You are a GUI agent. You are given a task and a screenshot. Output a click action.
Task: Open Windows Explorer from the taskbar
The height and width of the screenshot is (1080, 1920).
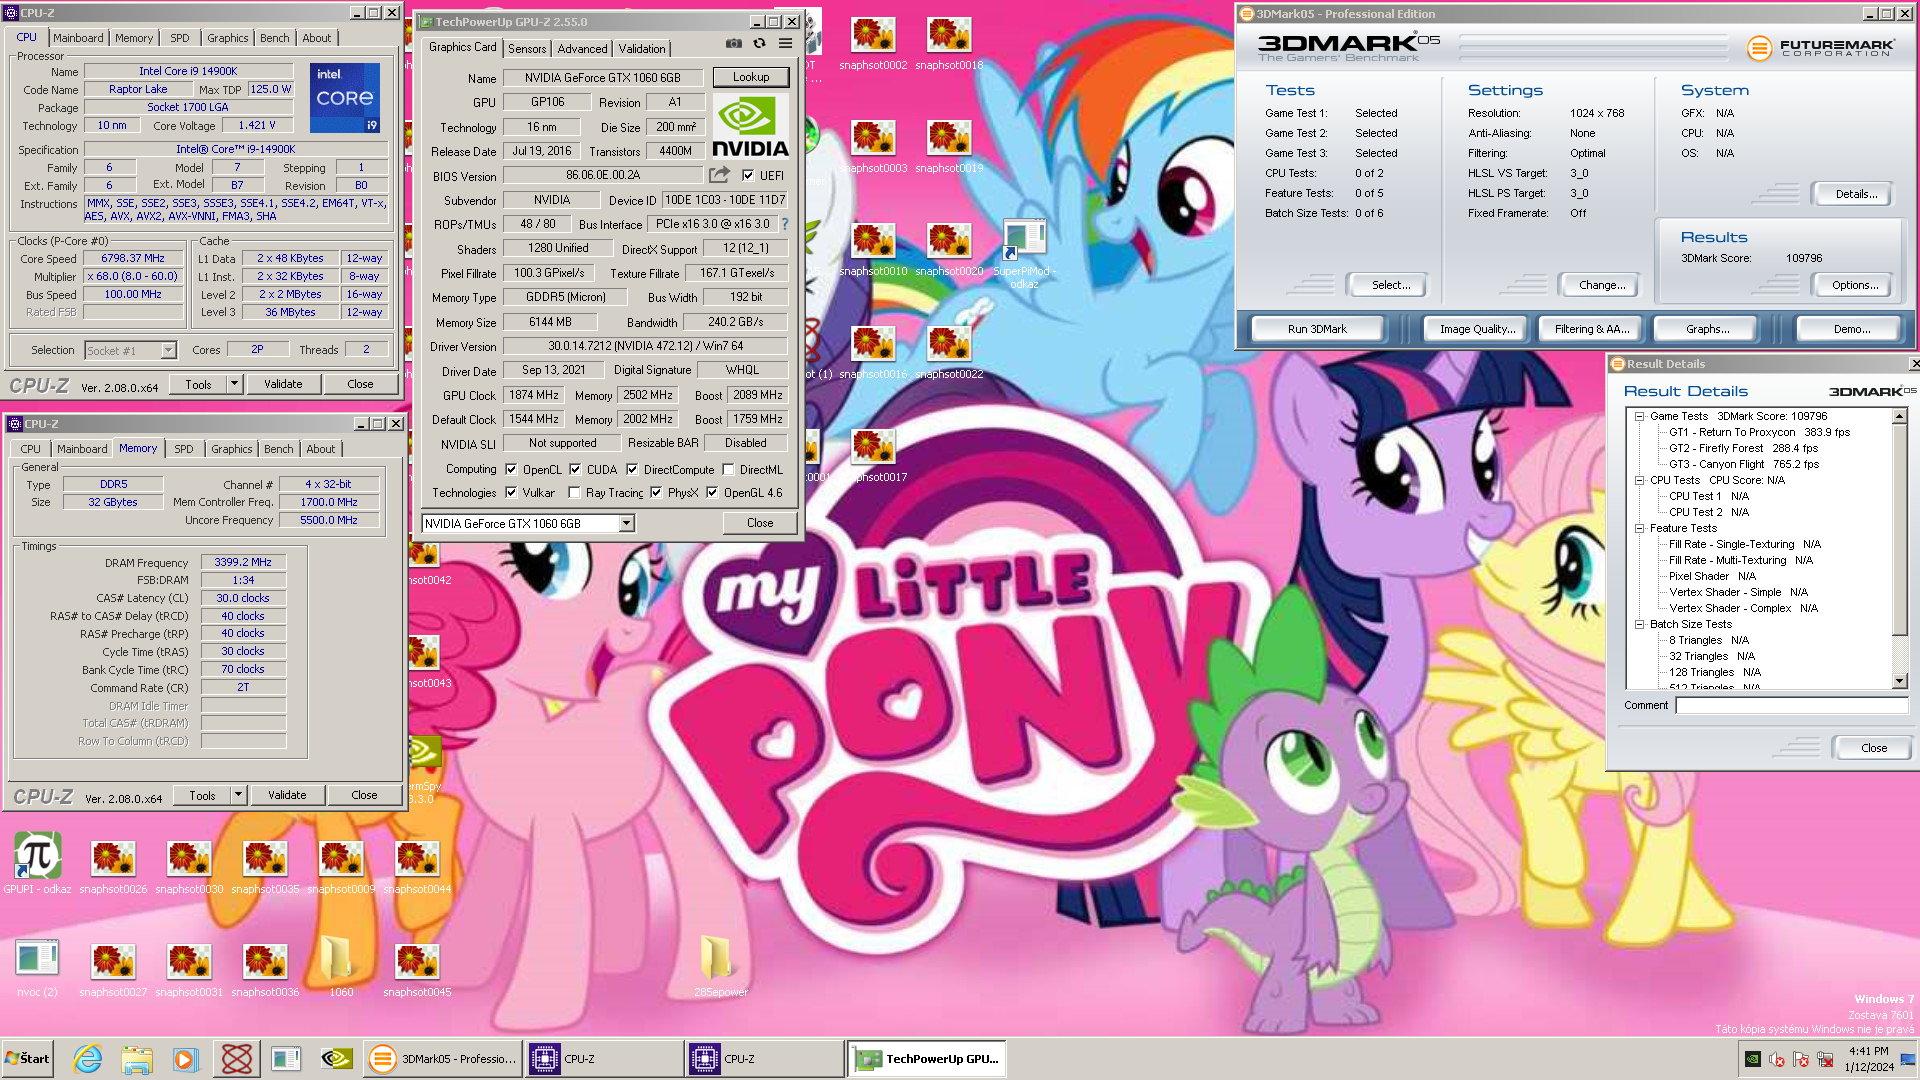point(137,1058)
